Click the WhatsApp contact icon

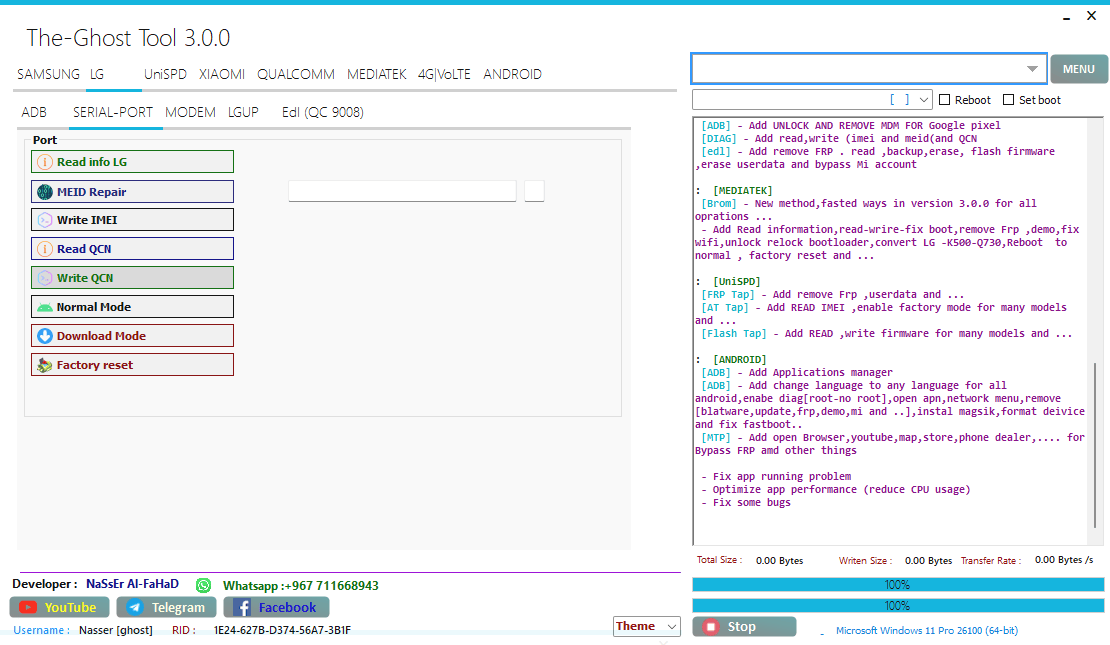[204, 585]
